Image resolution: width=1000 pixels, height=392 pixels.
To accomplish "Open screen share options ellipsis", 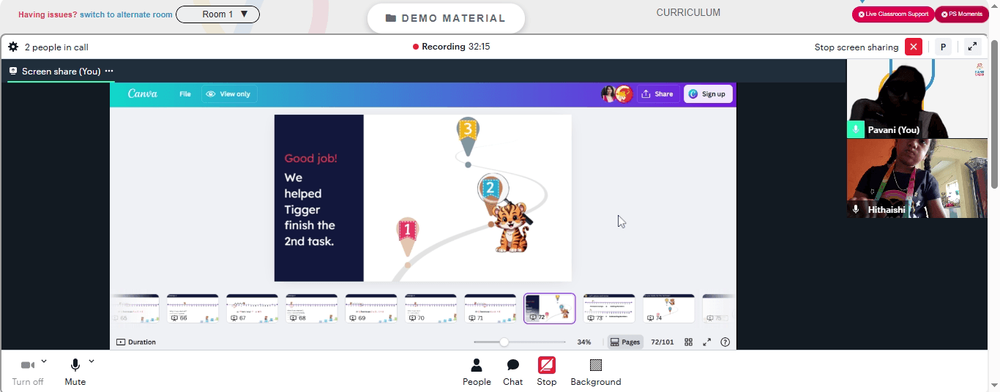I will click(109, 71).
